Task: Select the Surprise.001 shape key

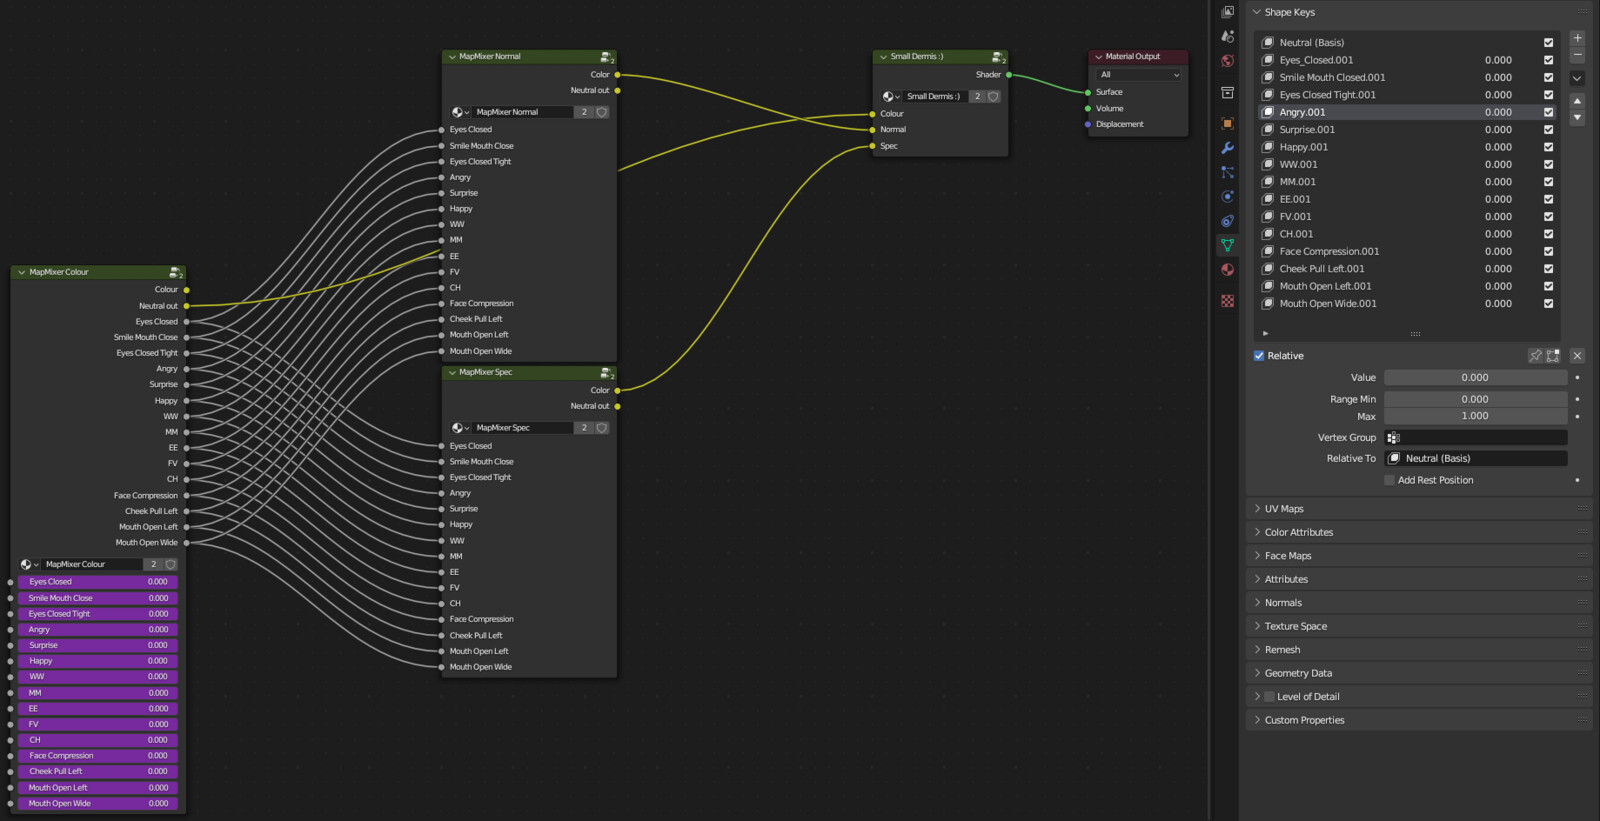Action: [1408, 130]
